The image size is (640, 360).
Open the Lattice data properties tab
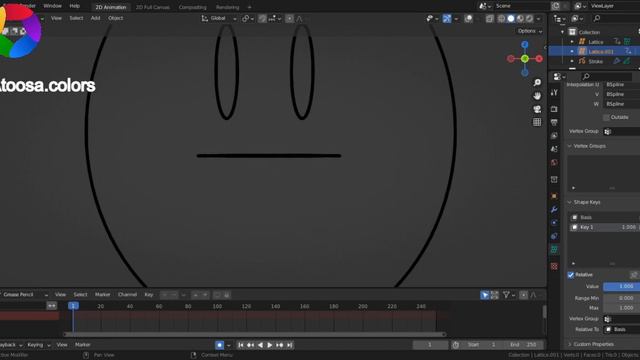point(554,249)
